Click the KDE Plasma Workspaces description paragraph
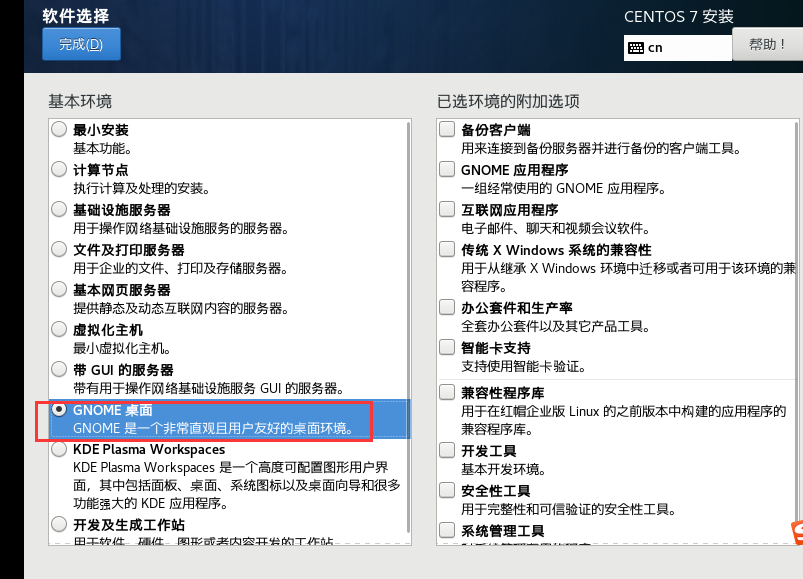This screenshot has height=579, width=803. coord(237,485)
